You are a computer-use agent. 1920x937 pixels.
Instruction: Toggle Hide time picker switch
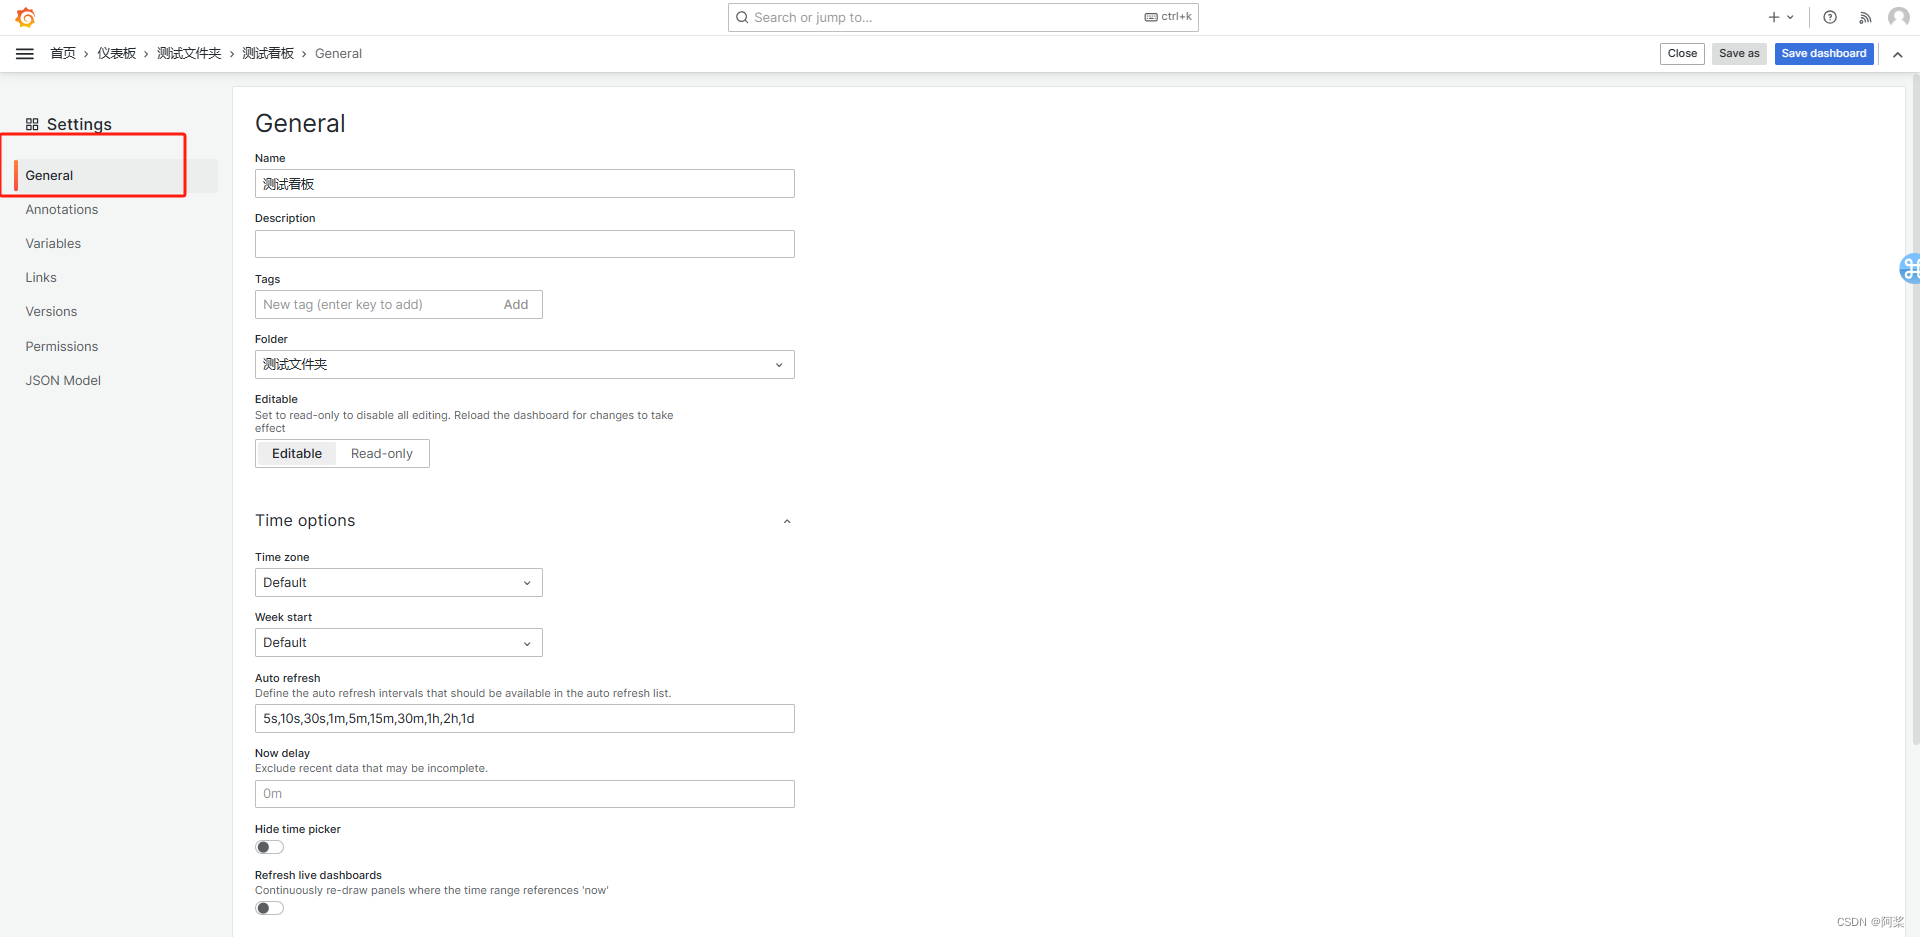[x=270, y=847]
